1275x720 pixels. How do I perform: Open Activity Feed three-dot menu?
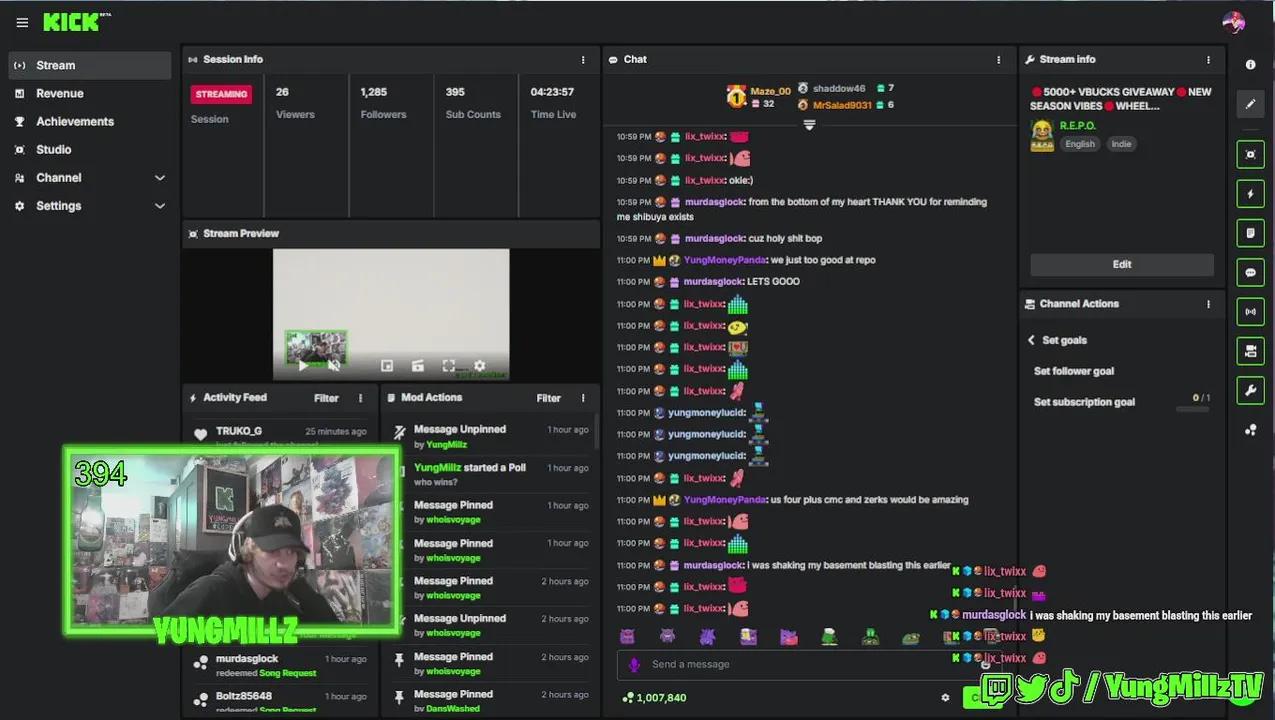361,398
